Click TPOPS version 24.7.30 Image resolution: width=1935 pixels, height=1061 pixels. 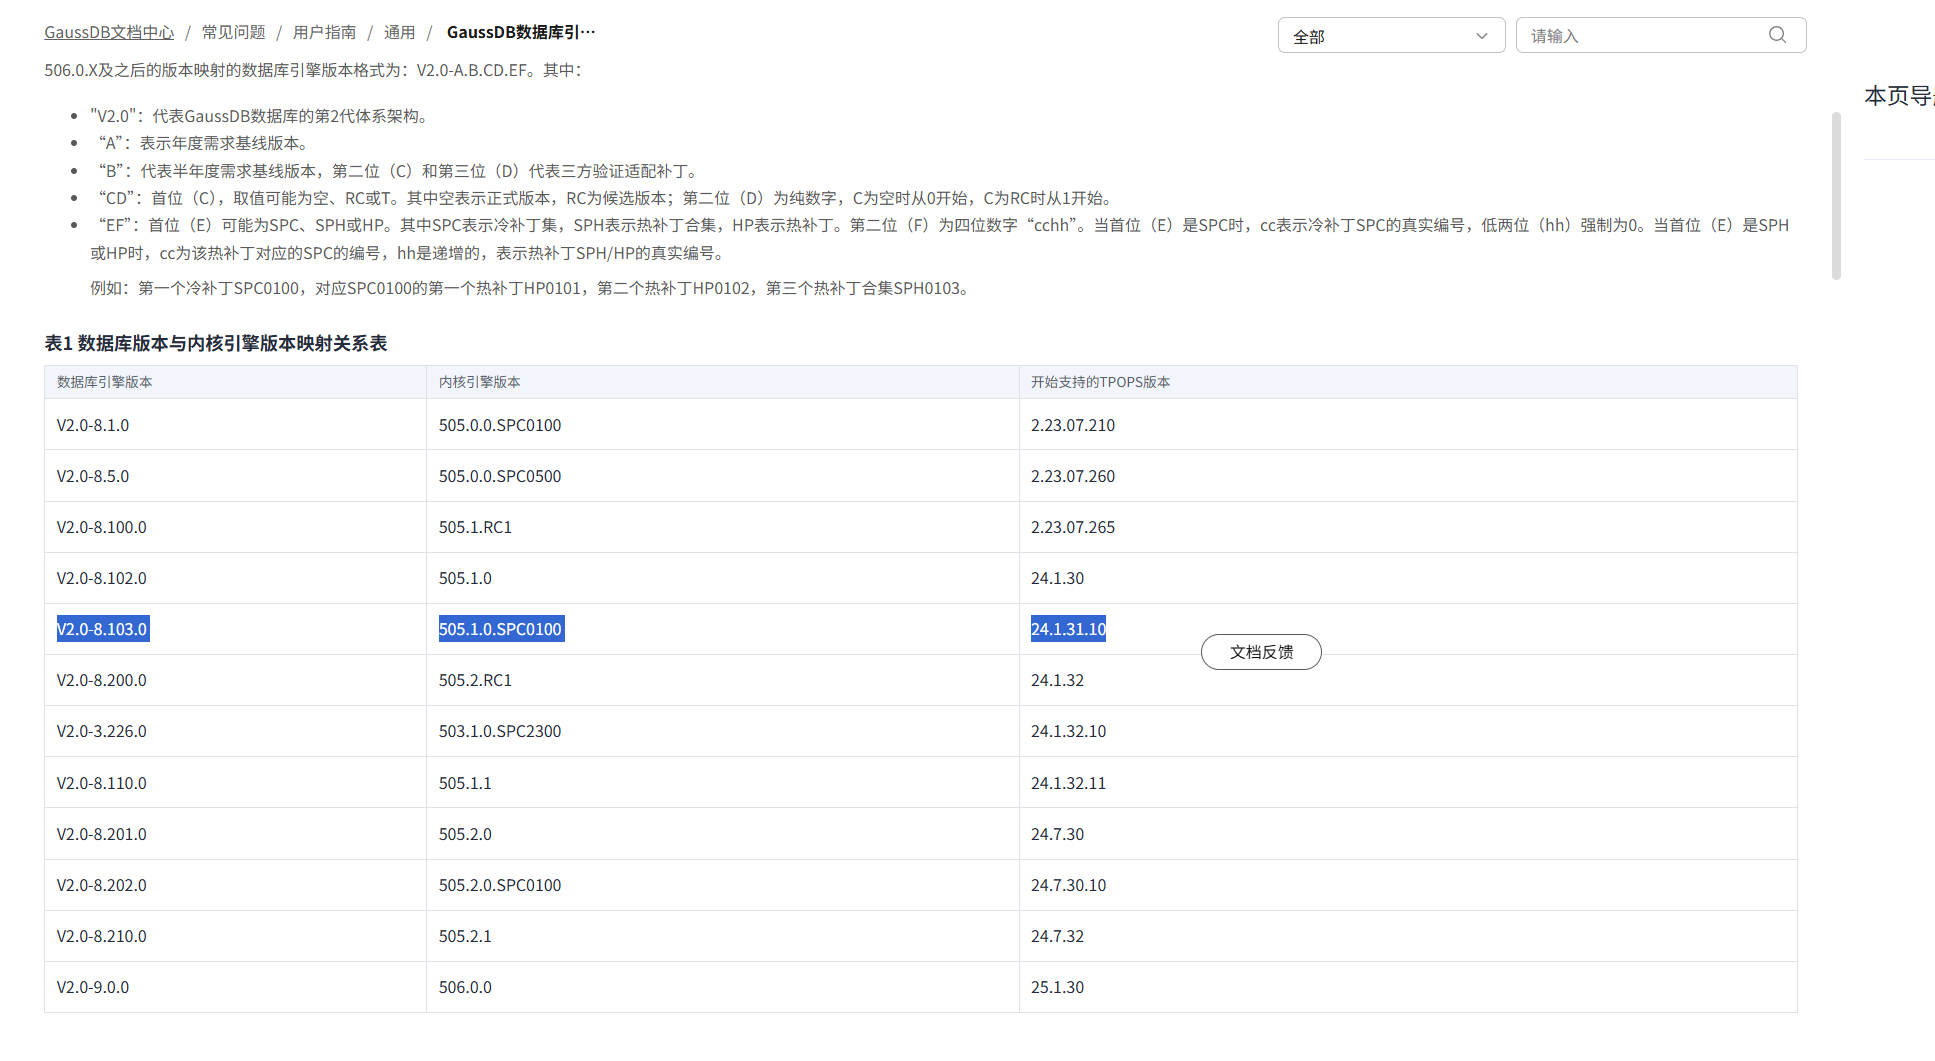(x=1057, y=834)
